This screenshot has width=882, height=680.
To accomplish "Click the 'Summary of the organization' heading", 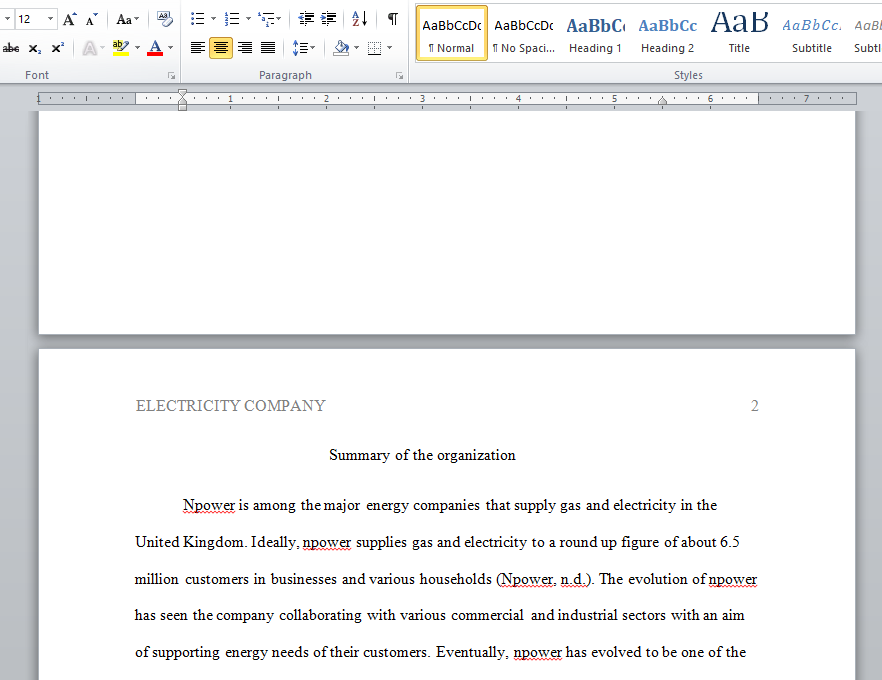I will [422, 455].
